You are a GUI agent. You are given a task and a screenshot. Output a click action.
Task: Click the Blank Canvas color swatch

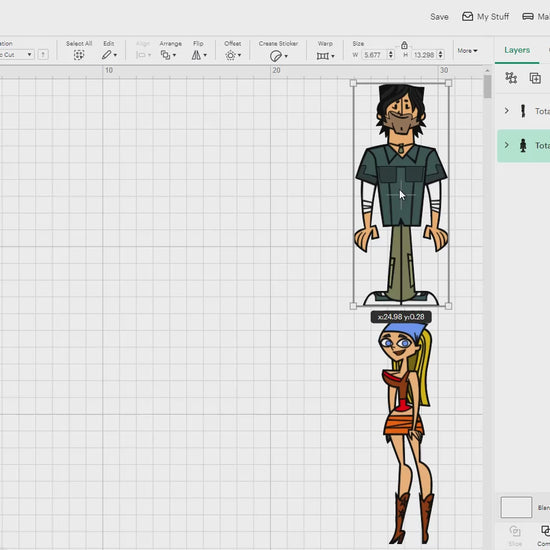tap(516, 507)
